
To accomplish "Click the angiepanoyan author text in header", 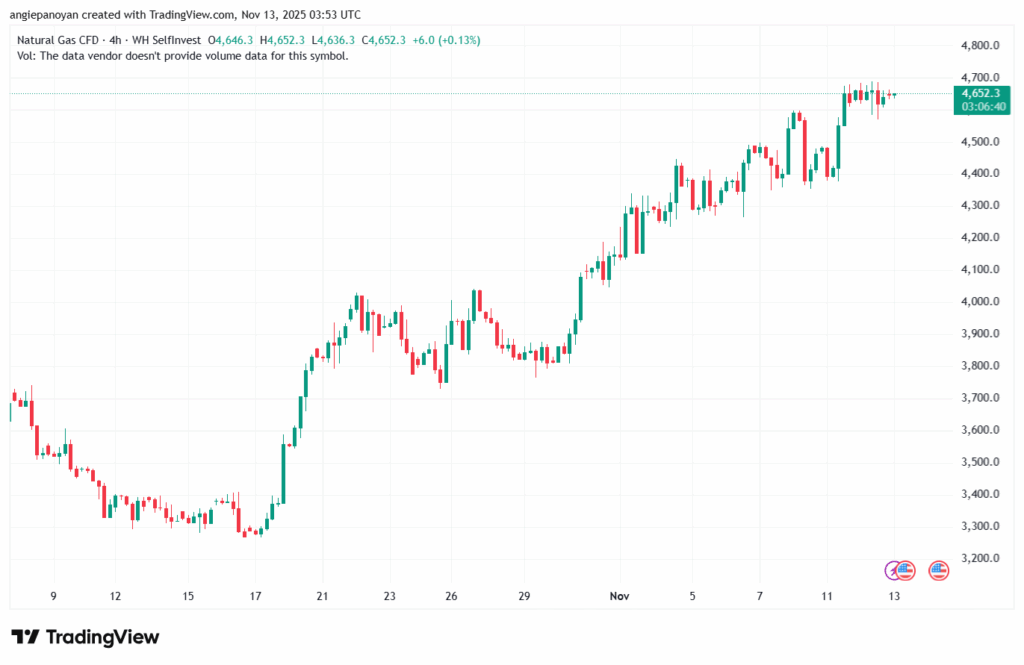I will 55,15.
